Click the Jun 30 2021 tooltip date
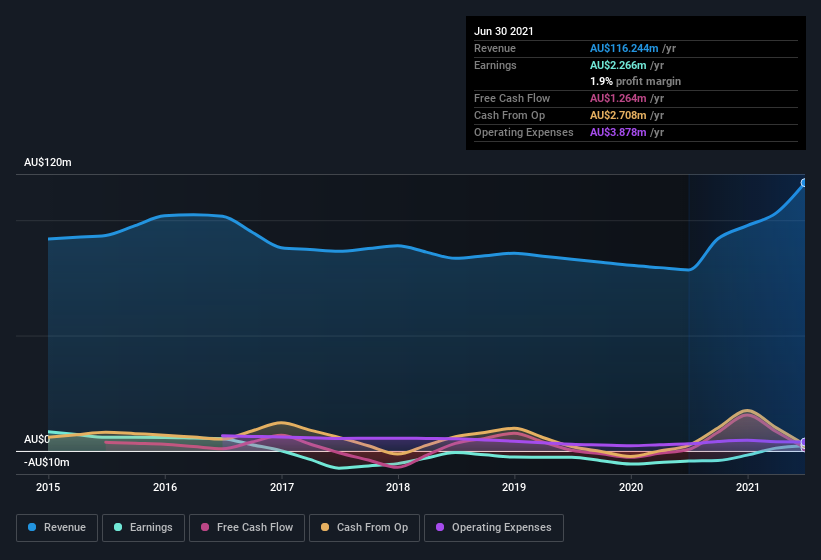 504,31
